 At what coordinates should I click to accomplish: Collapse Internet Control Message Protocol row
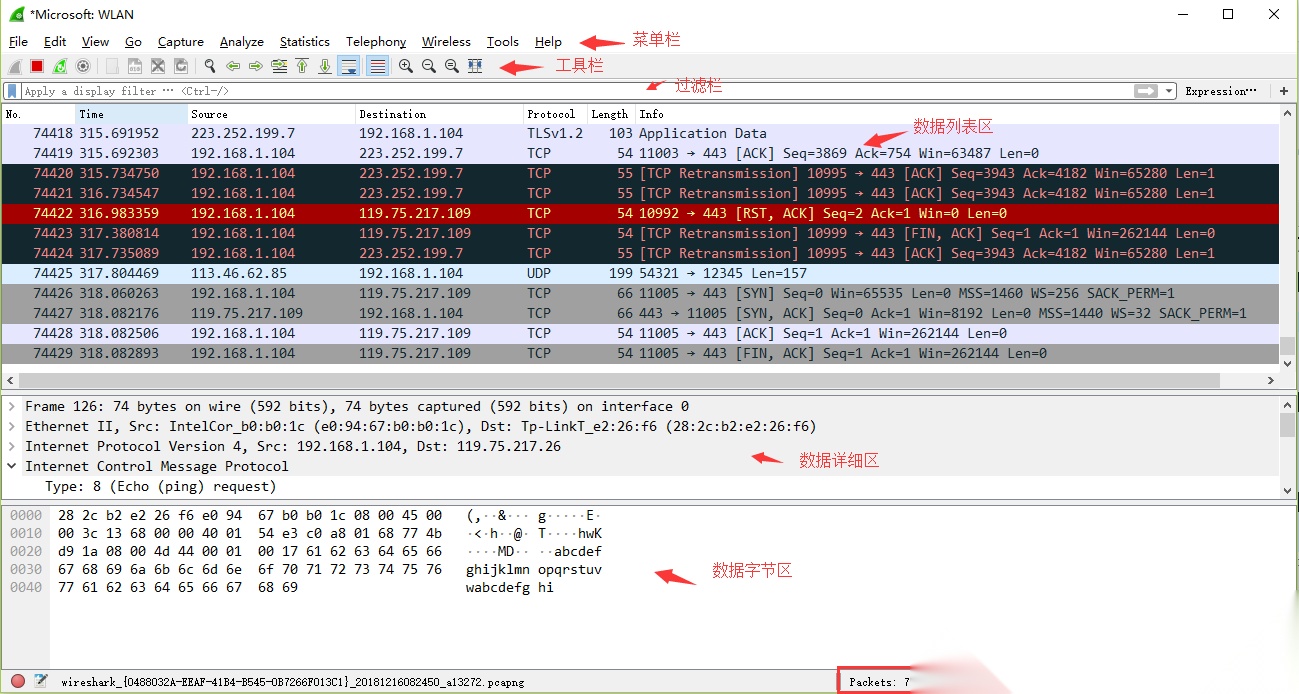click(x=11, y=466)
